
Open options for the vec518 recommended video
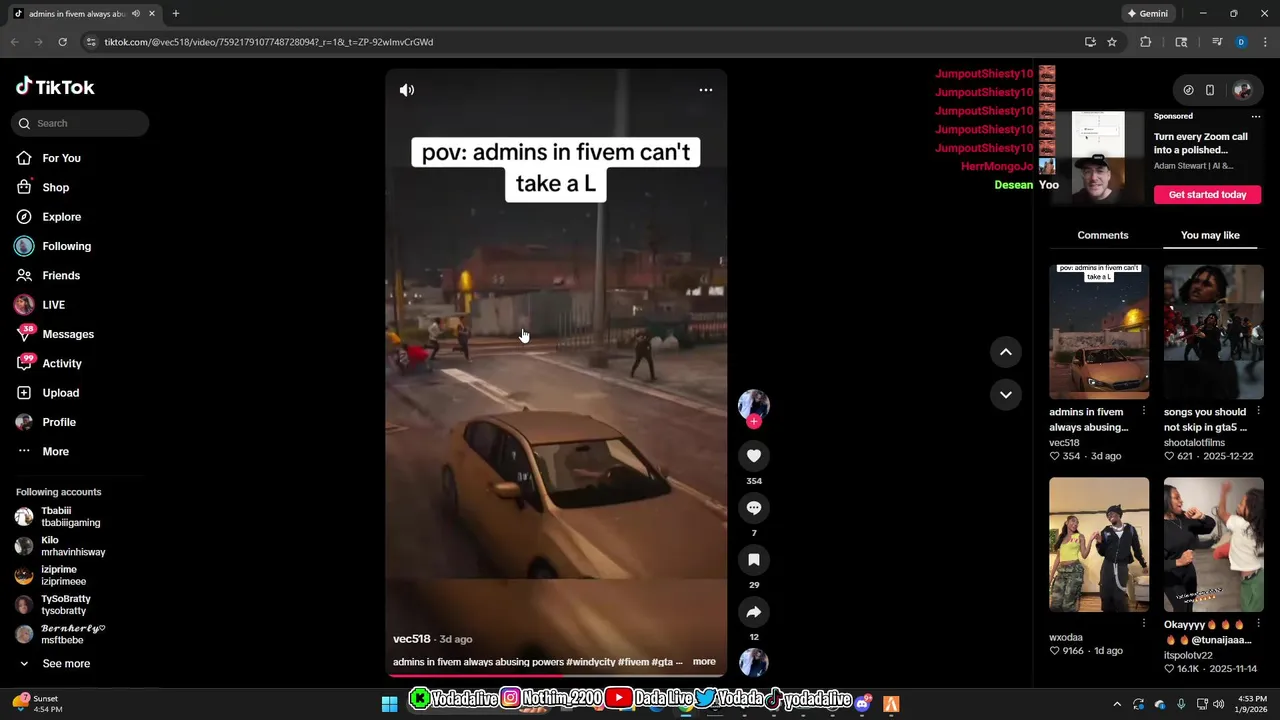coord(1144,411)
